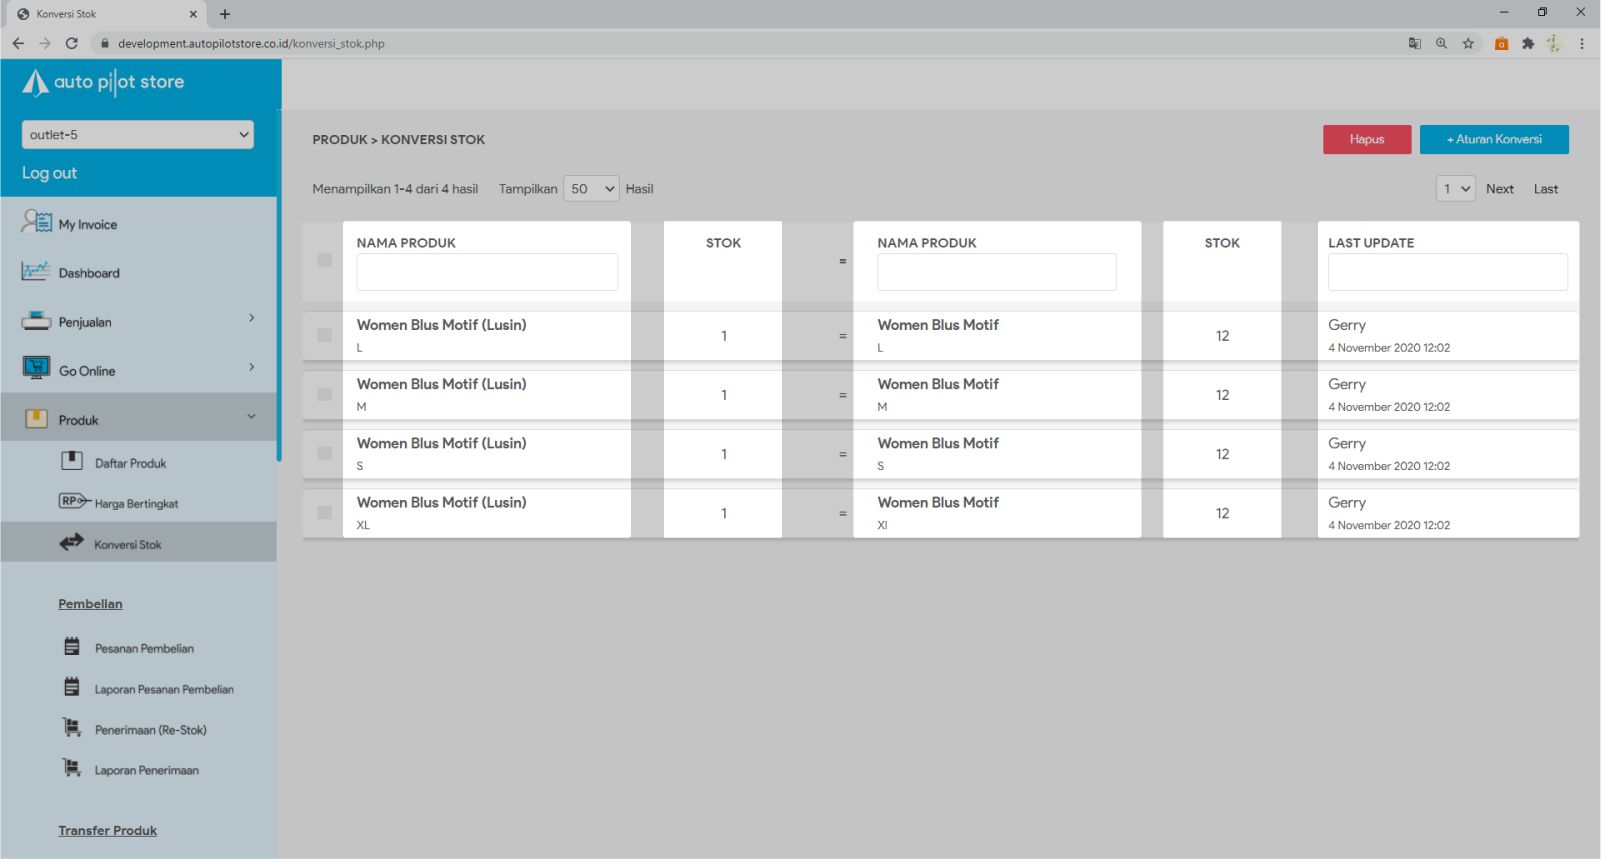
Task: Check the Women Blus Motif (Lusin) L row
Action: pos(324,335)
